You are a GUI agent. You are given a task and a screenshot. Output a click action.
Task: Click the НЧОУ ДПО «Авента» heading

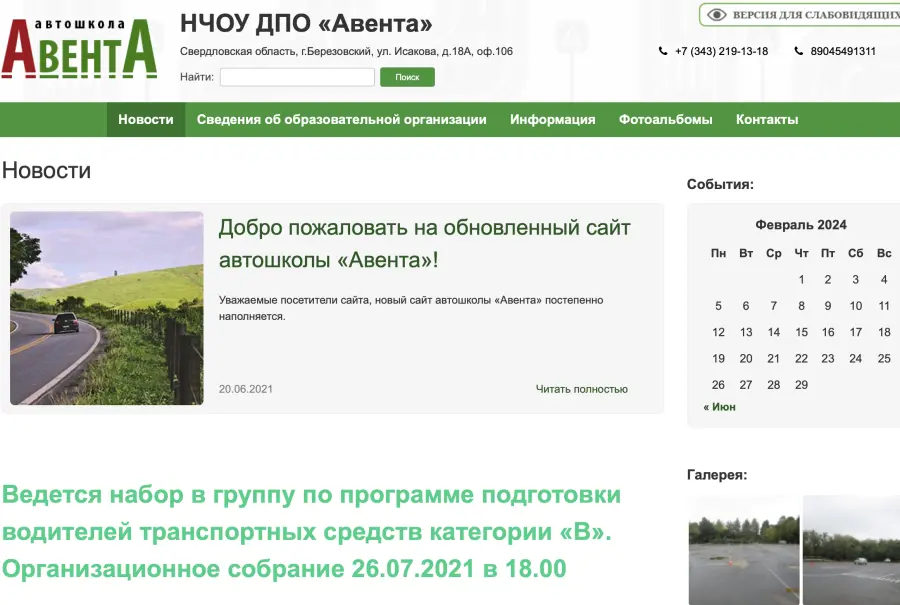tap(306, 24)
